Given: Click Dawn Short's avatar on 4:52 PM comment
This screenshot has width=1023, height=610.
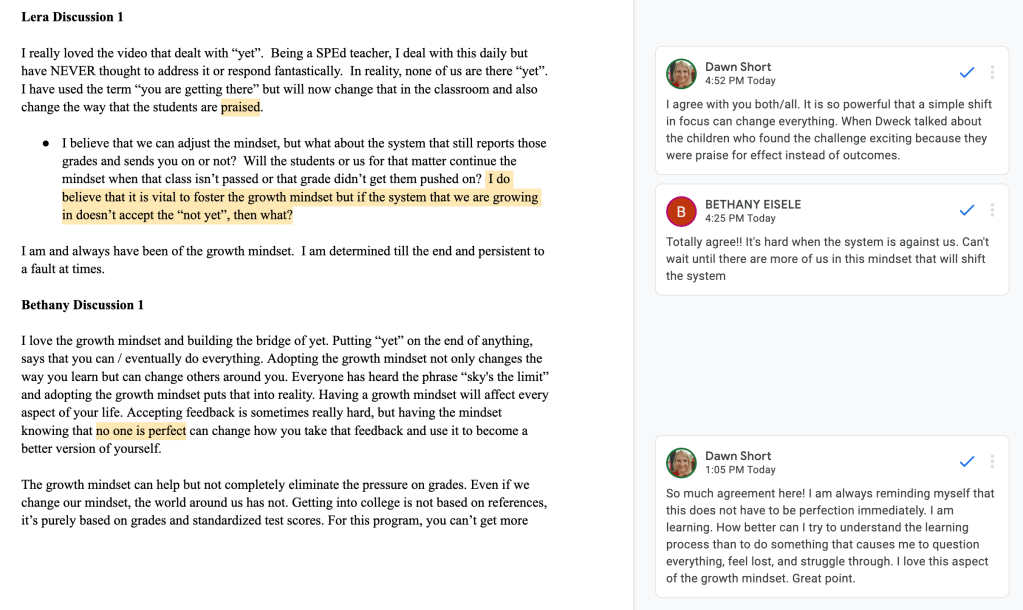Looking at the screenshot, I should coord(682,73).
